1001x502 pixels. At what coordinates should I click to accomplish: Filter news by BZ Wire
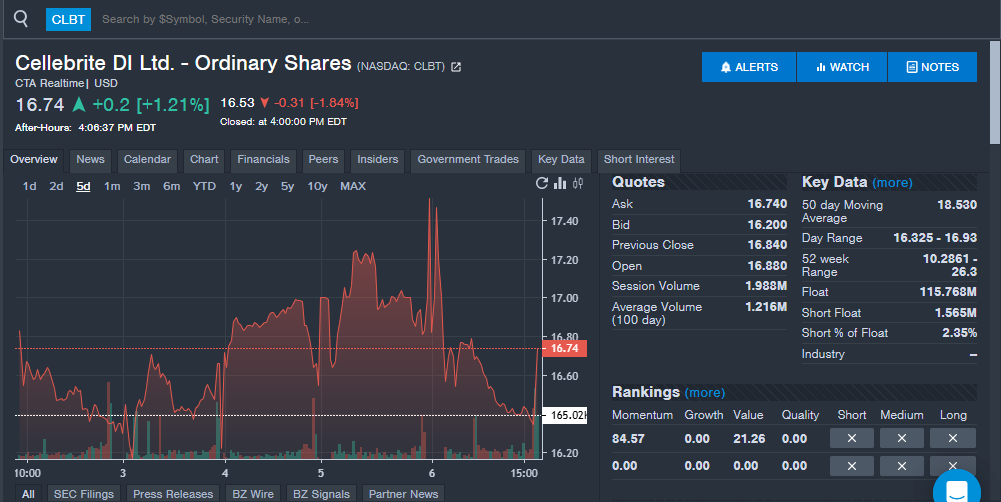coord(253,494)
